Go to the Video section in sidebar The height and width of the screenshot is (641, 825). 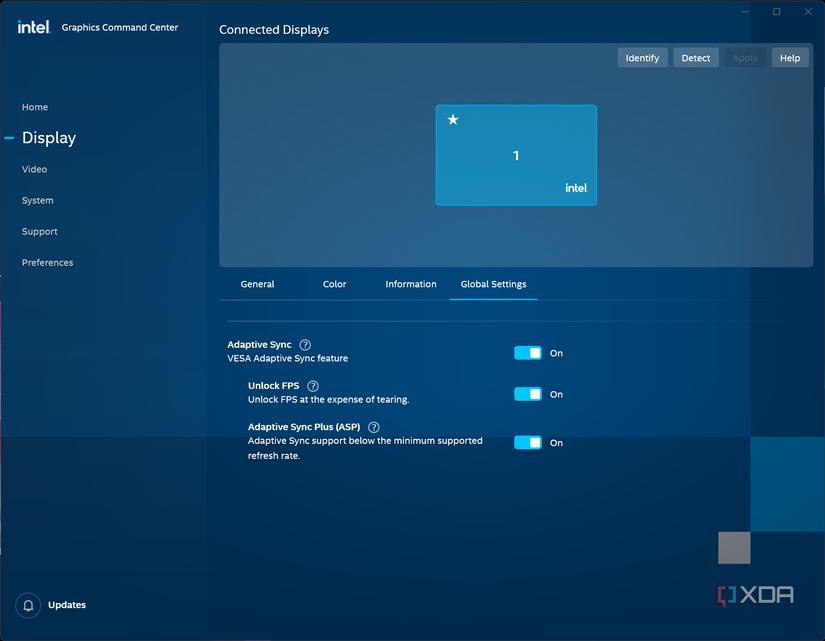(35, 169)
